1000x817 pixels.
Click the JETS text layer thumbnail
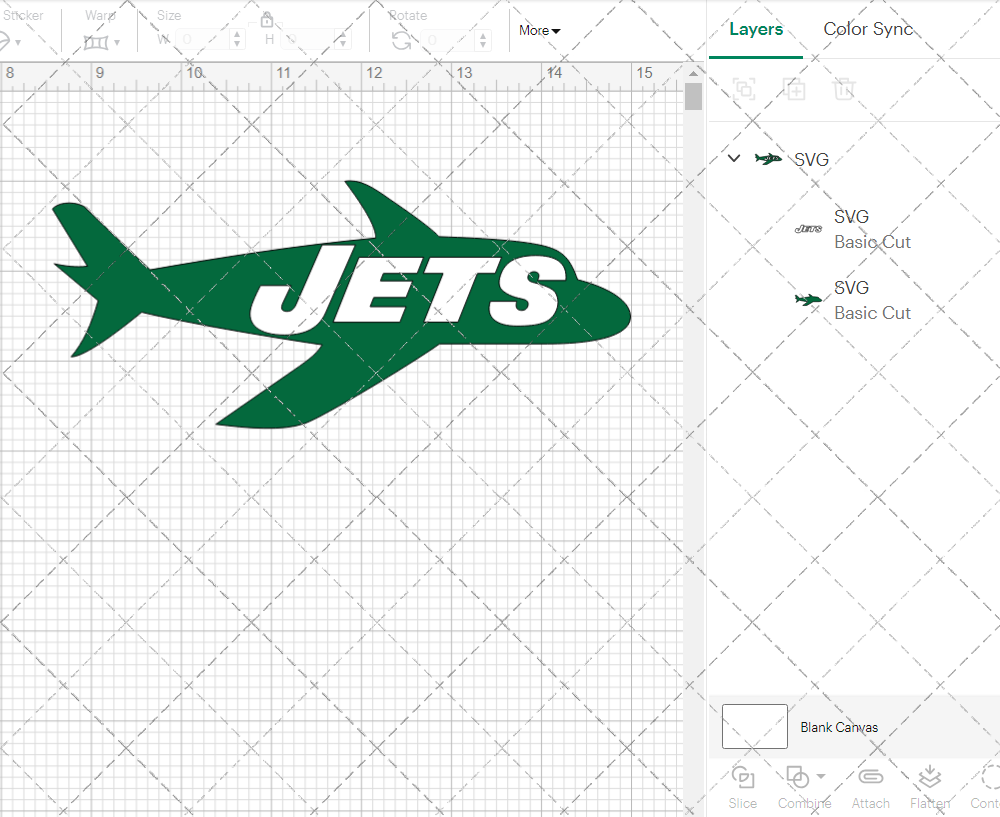pos(808,228)
